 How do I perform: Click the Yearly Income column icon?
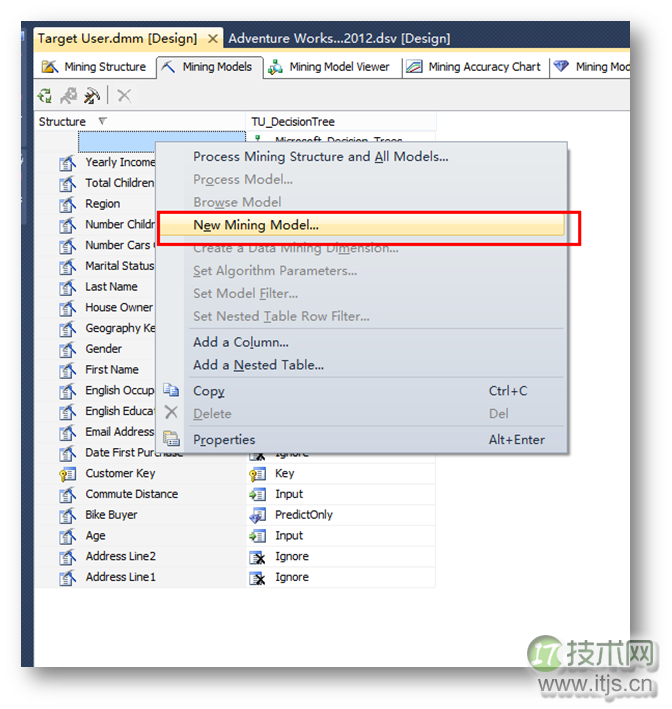click(68, 162)
